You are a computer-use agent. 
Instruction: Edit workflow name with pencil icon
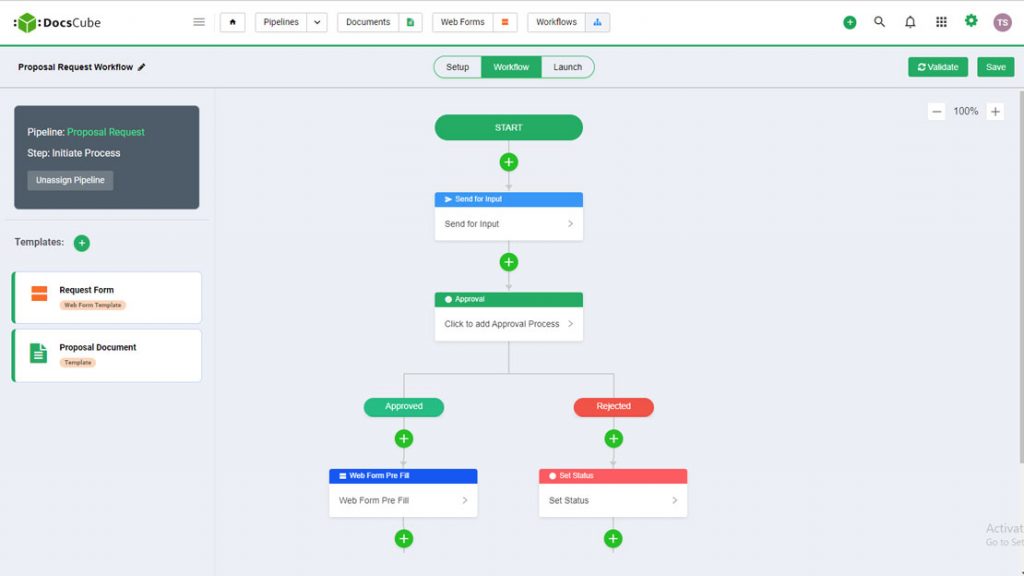click(x=142, y=67)
